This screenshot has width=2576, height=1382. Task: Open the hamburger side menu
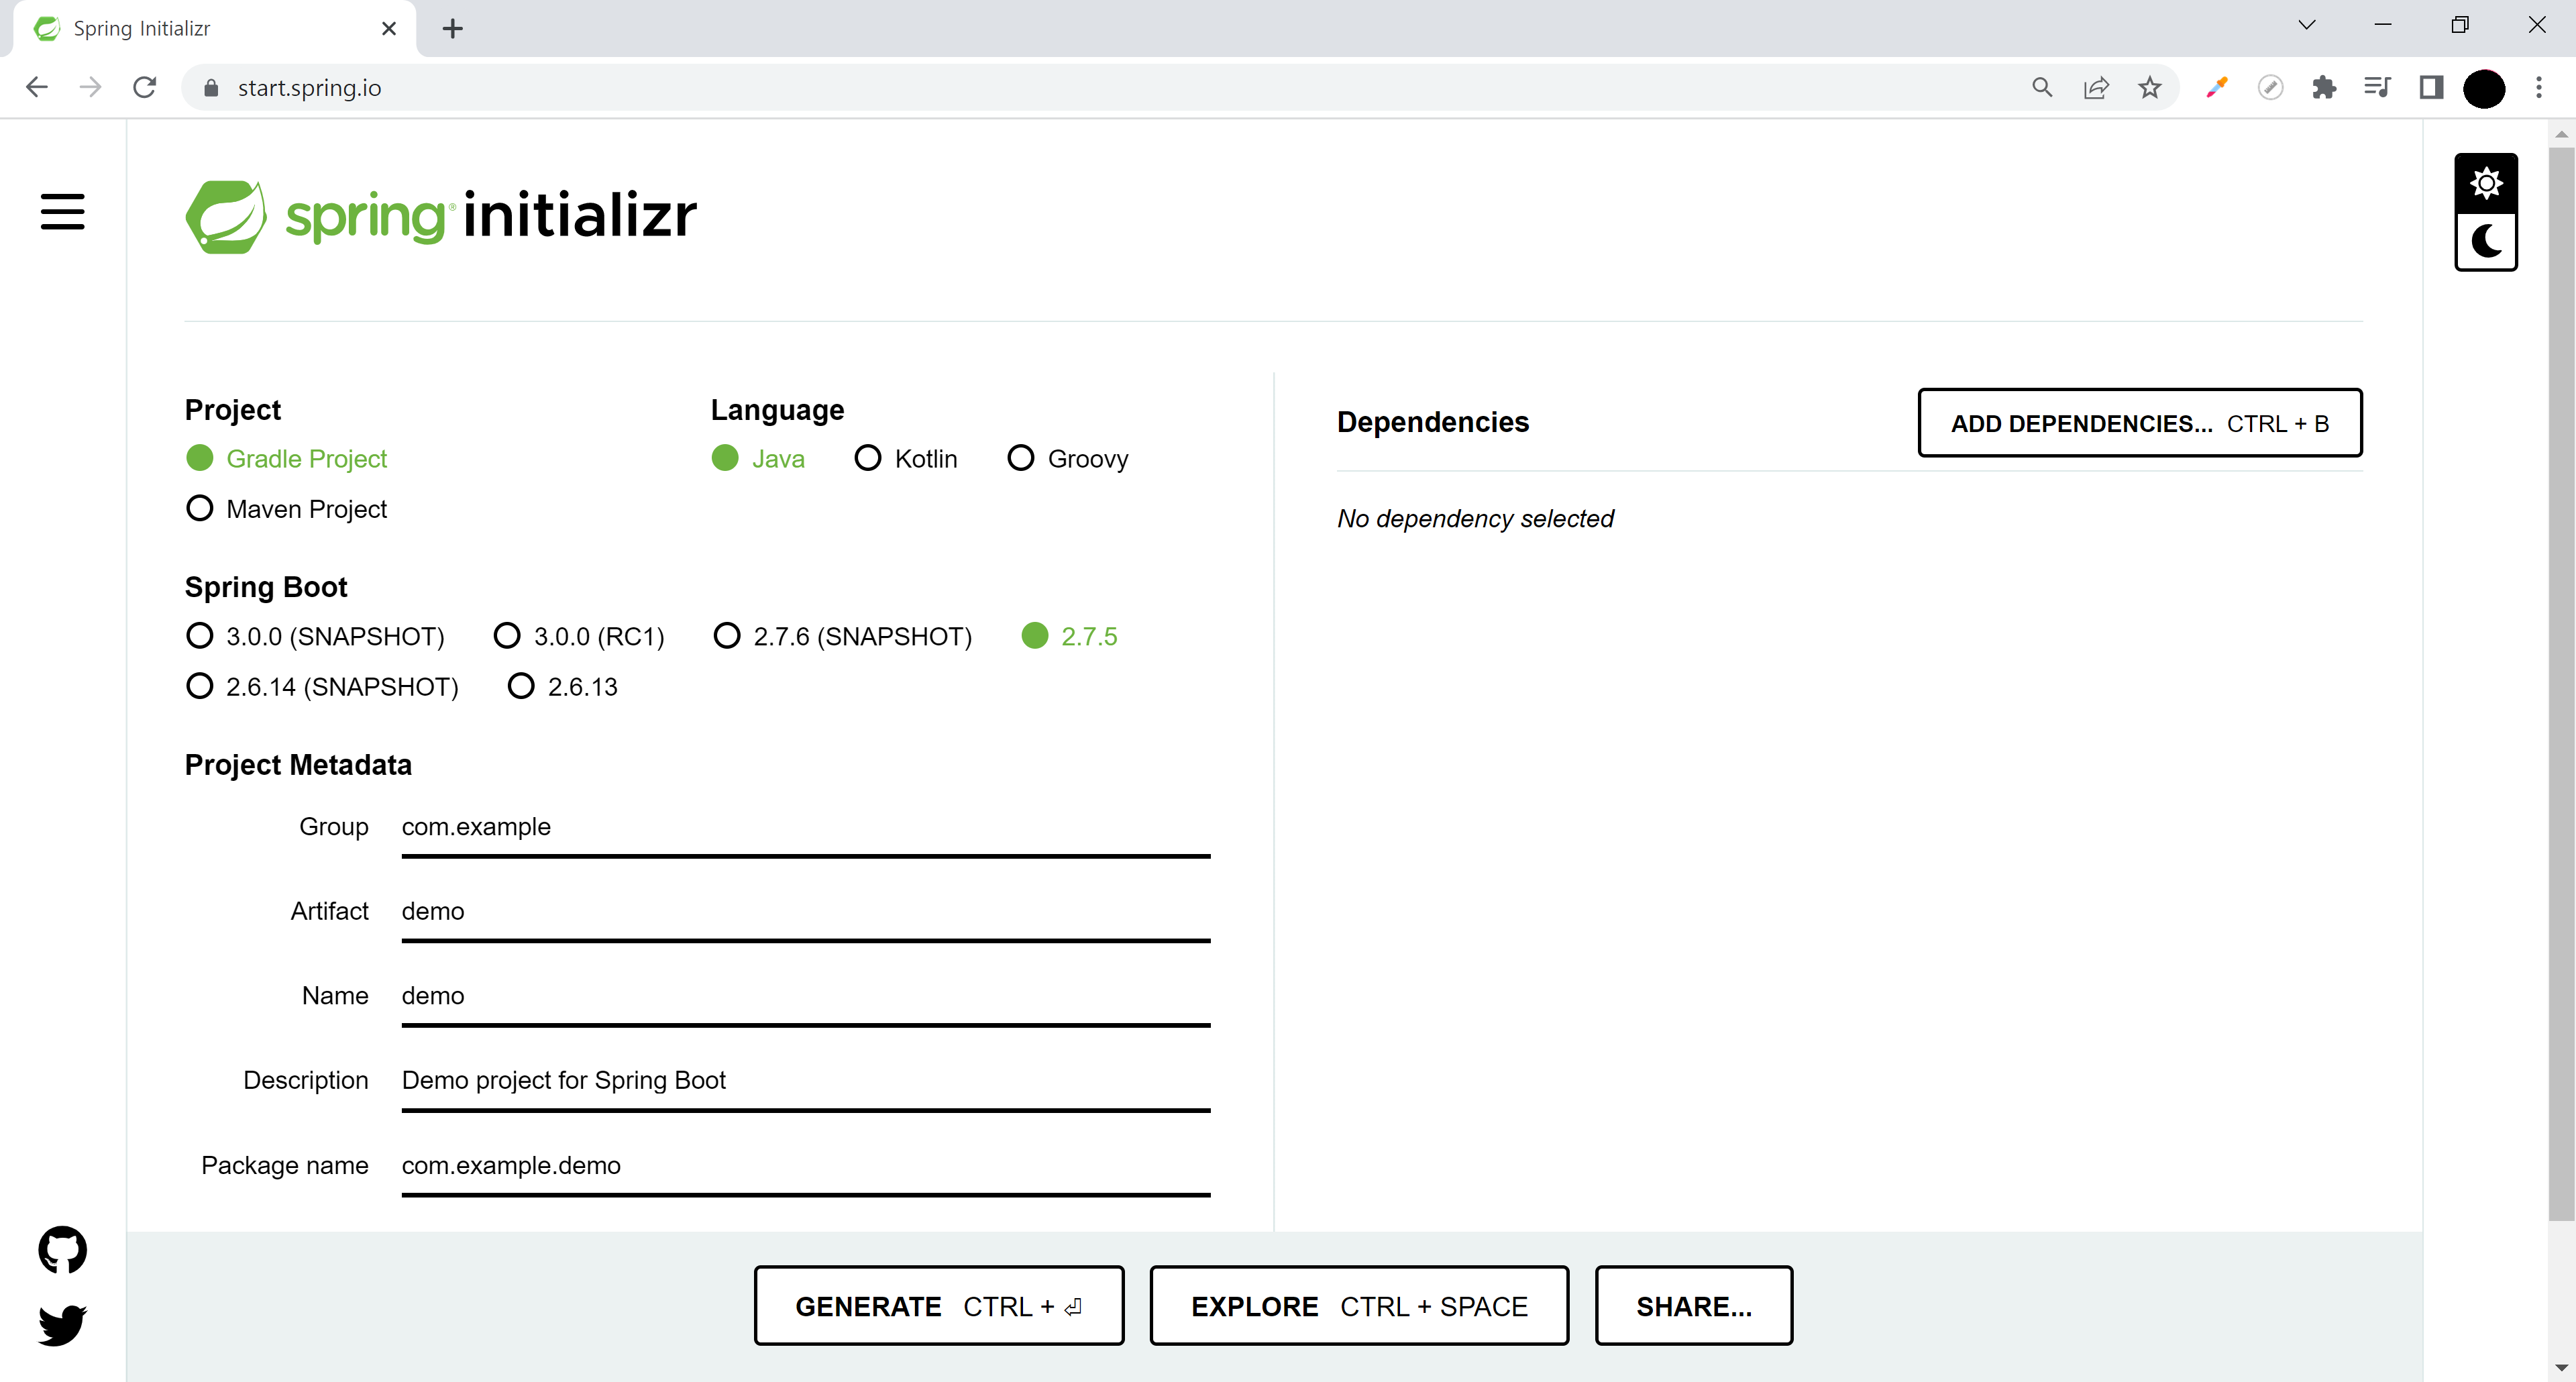[62, 211]
